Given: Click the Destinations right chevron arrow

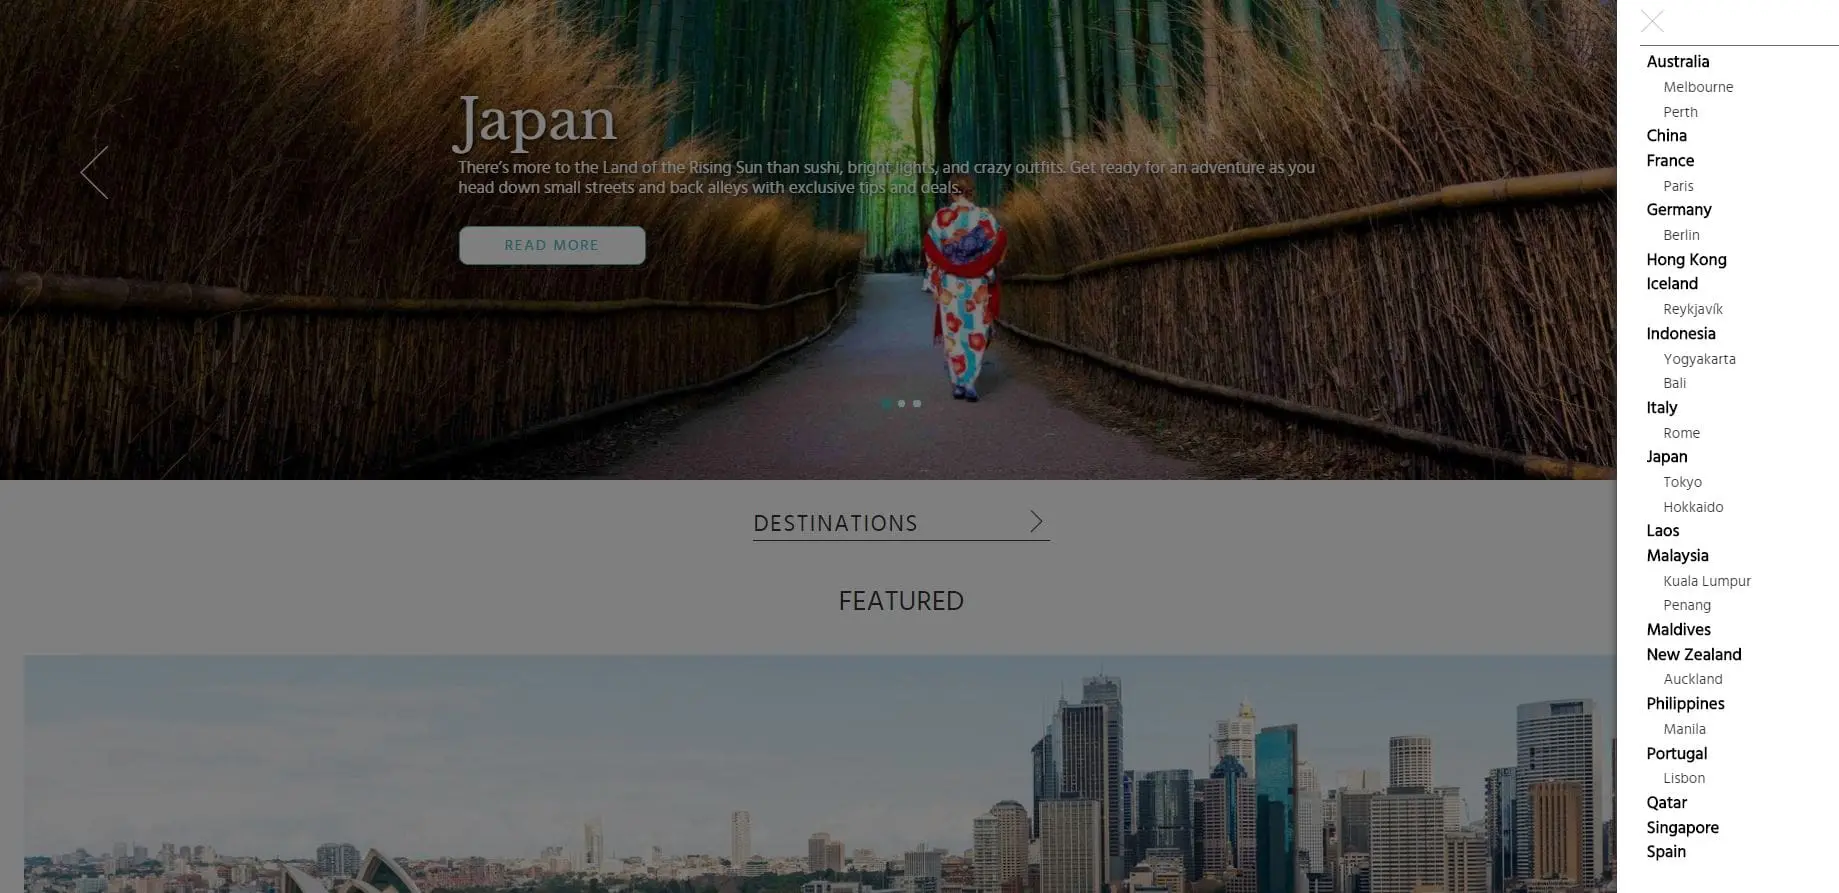Looking at the screenshot, I should pos(1036,521).
